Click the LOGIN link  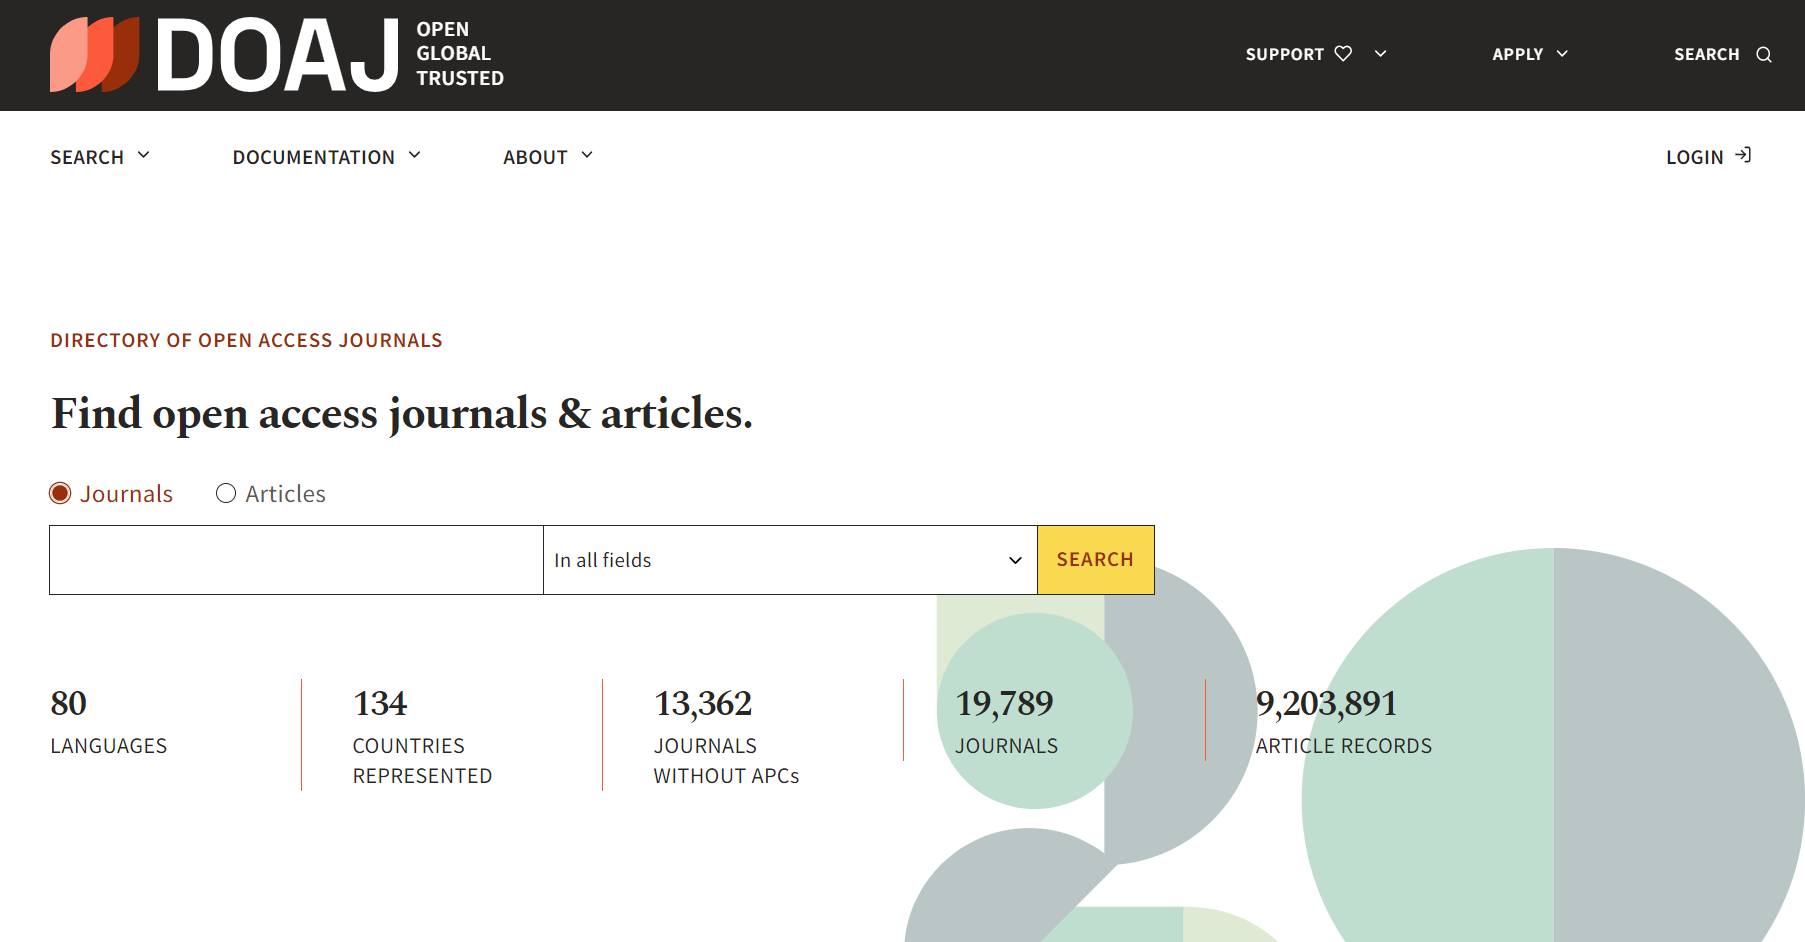coord(1694,157)
